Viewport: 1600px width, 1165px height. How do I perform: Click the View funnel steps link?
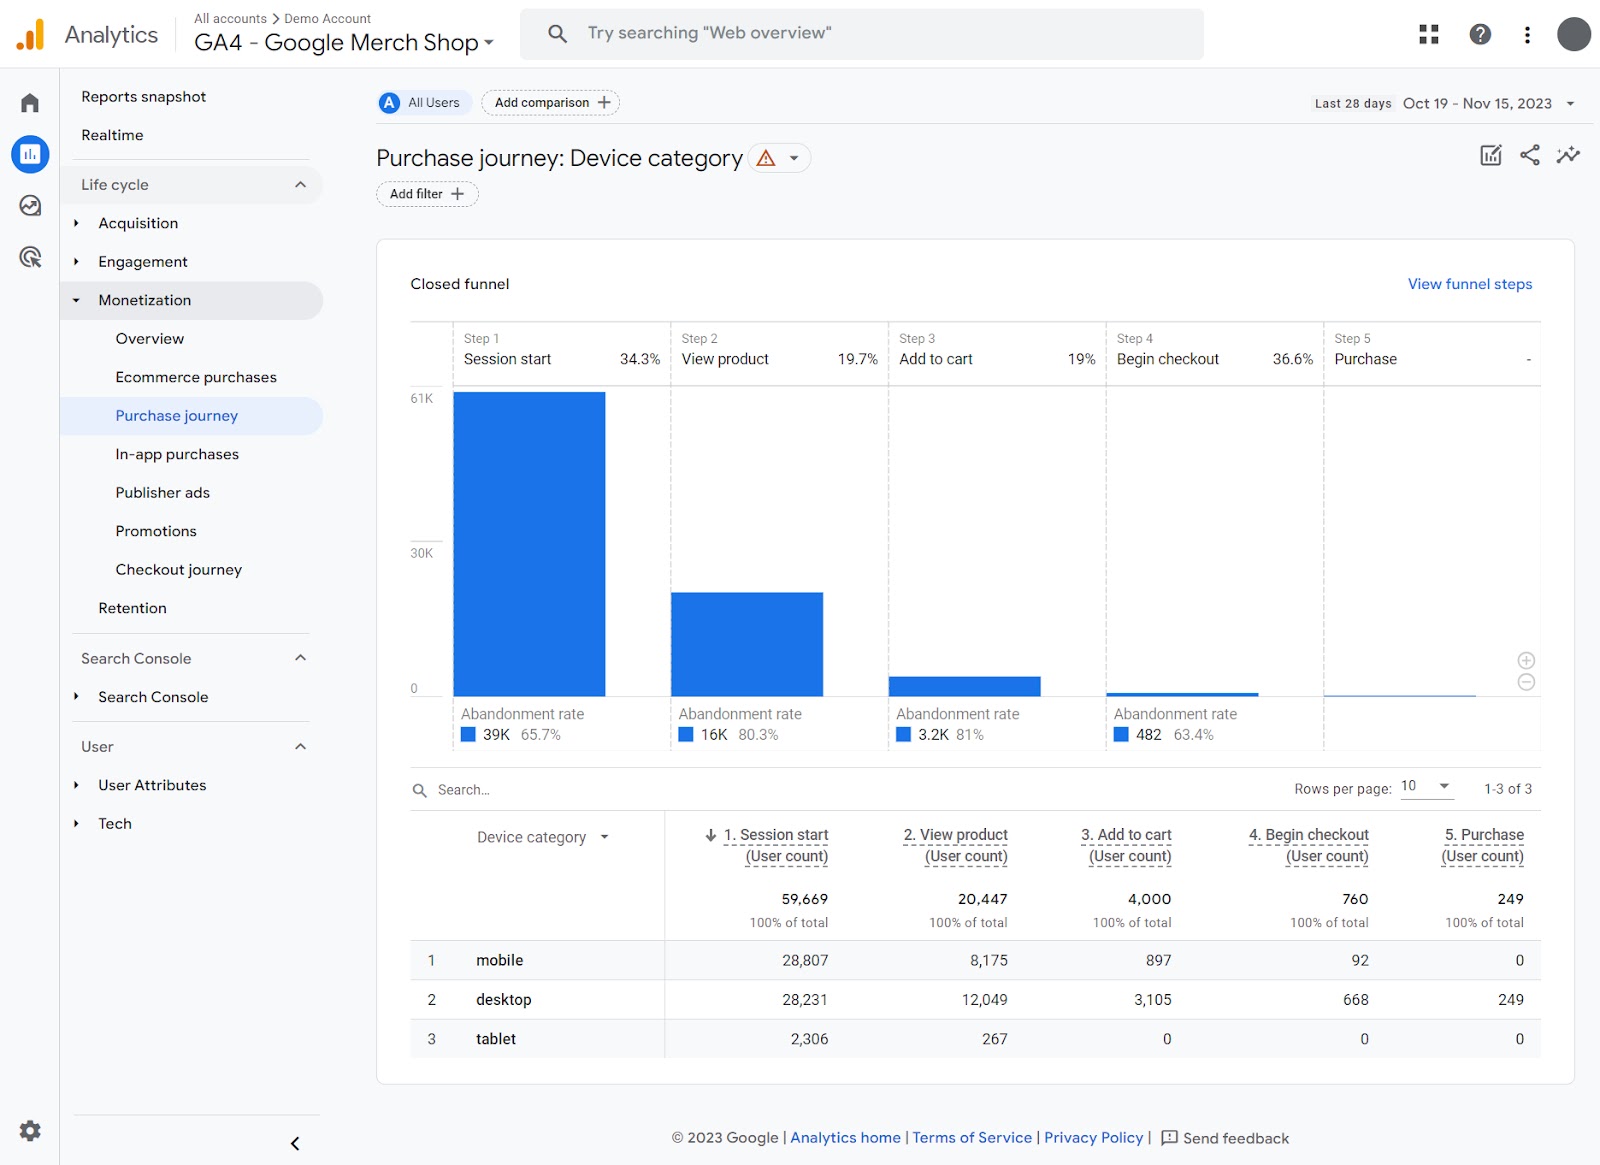tap(1469, 284)
